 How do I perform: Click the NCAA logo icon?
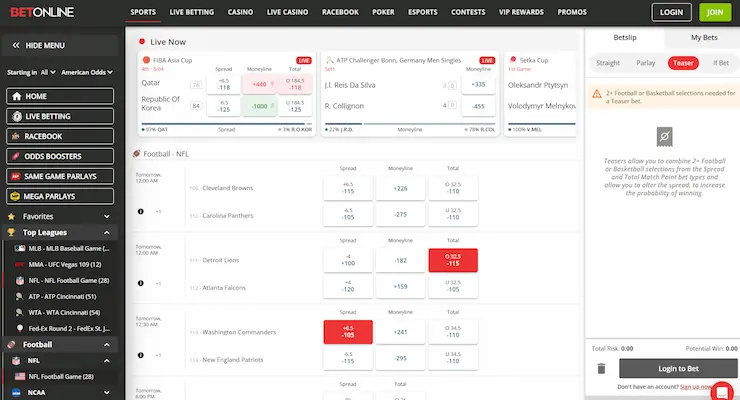click(x=16, y=392)
